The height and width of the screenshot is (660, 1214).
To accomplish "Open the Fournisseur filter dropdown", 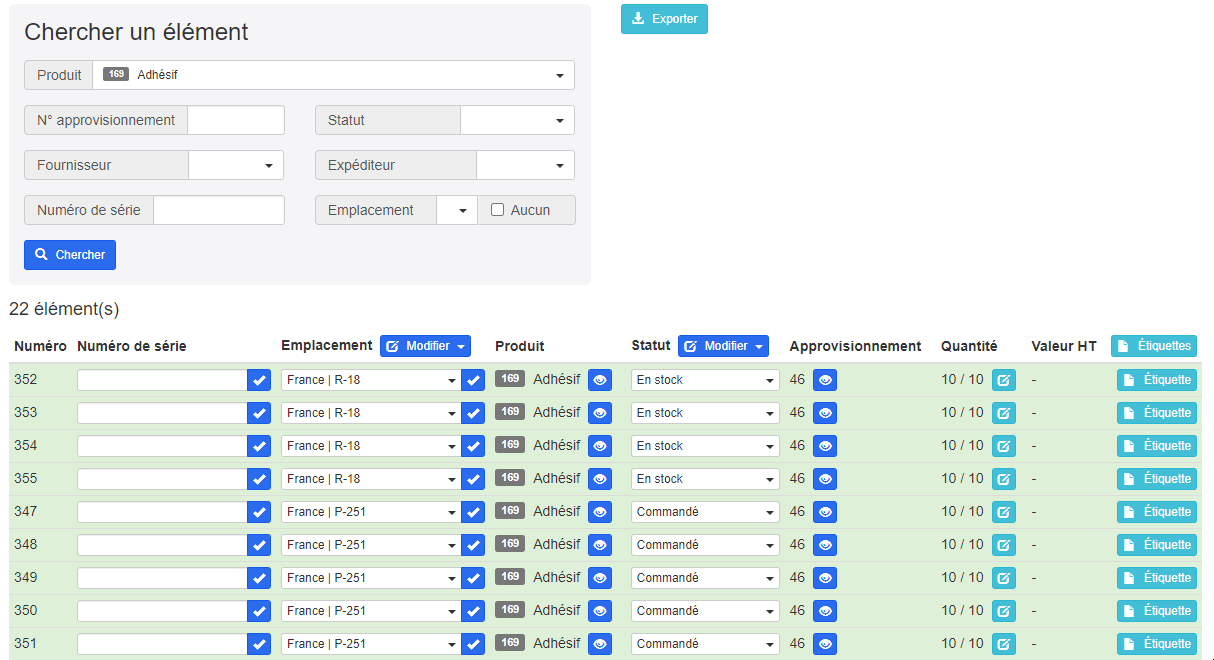I will (x=236, y=165).
